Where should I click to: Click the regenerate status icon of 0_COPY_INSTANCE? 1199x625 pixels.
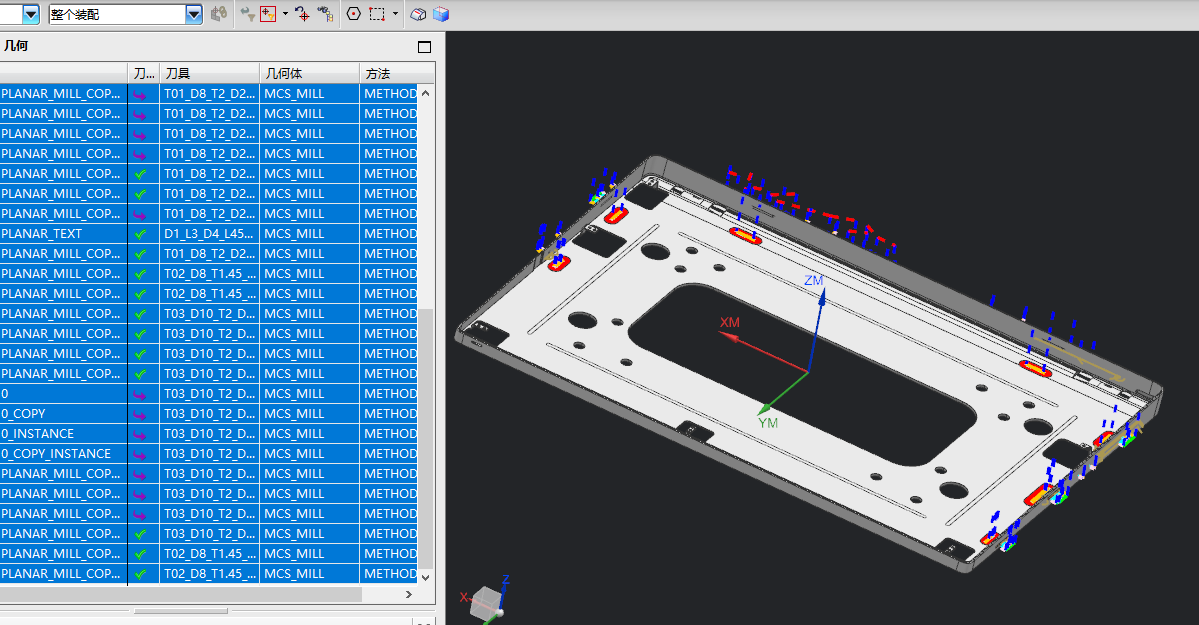pyautogui.click(x=140, y=454)
